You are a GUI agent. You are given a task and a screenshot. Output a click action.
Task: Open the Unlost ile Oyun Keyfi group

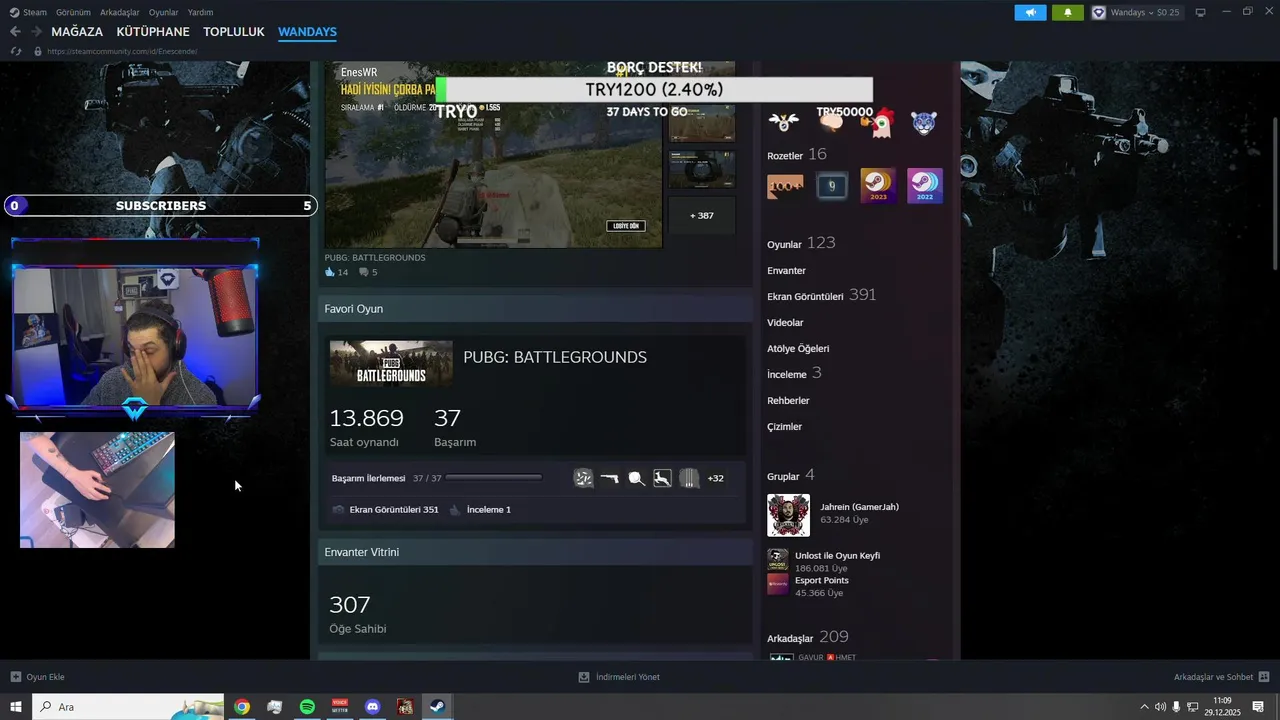tap(837, 556)
